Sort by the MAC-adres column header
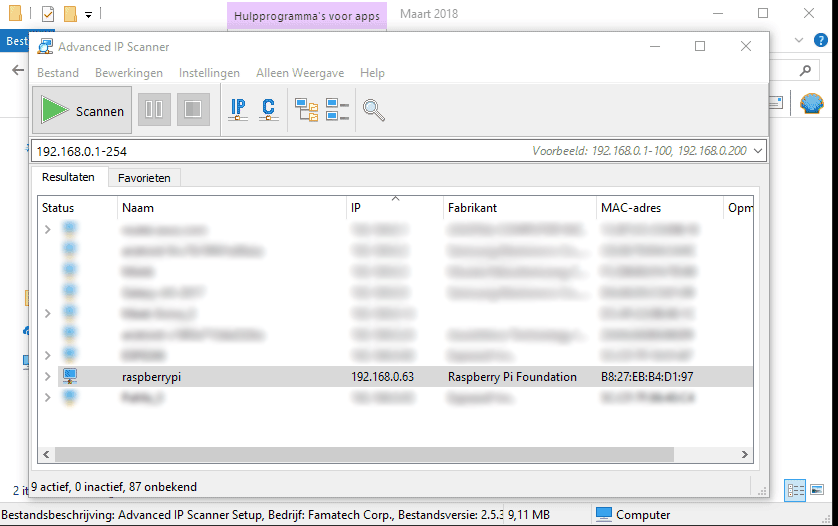 pyautogui.click(x=659, y=208)
